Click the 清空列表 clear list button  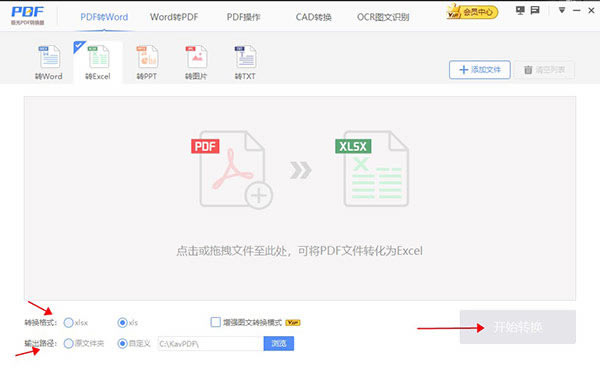pyautogui.click(x=545, y=70)
